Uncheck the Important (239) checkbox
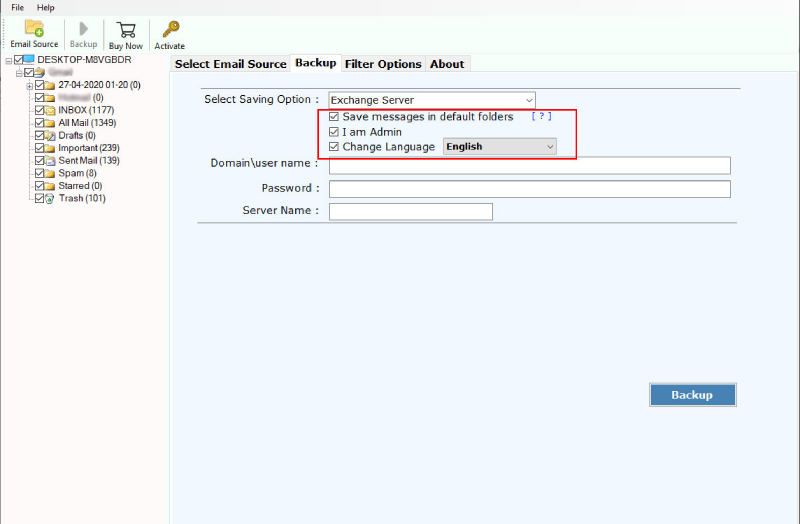 coord(39,148)
